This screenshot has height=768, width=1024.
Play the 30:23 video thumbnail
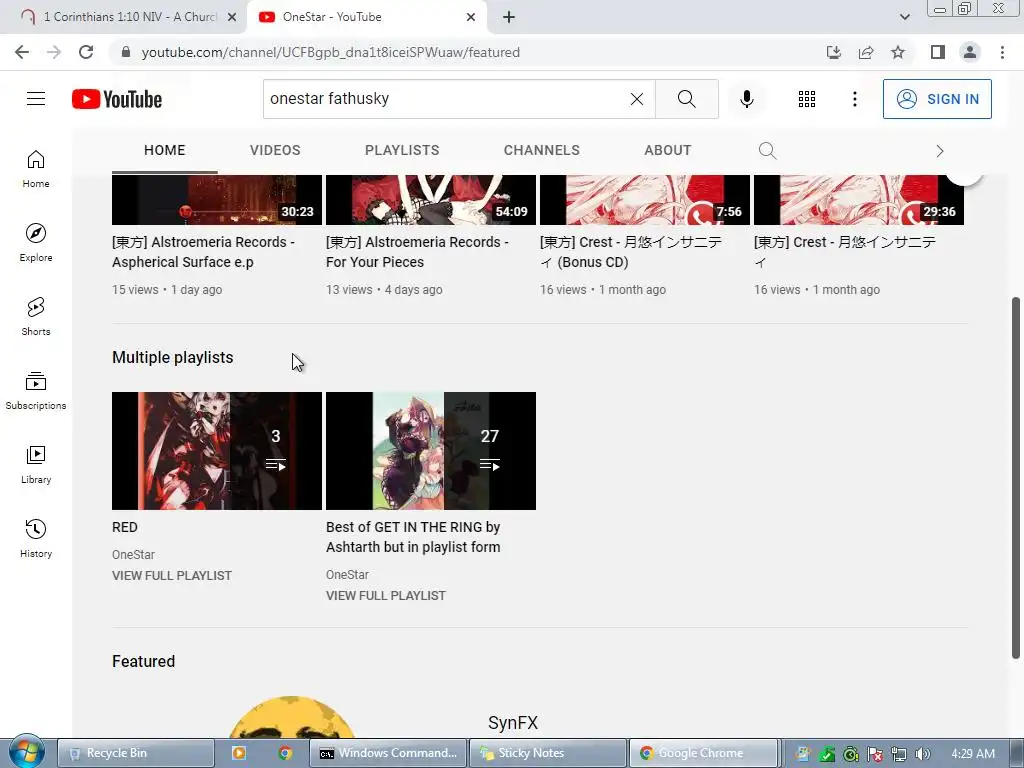[217, 200]
